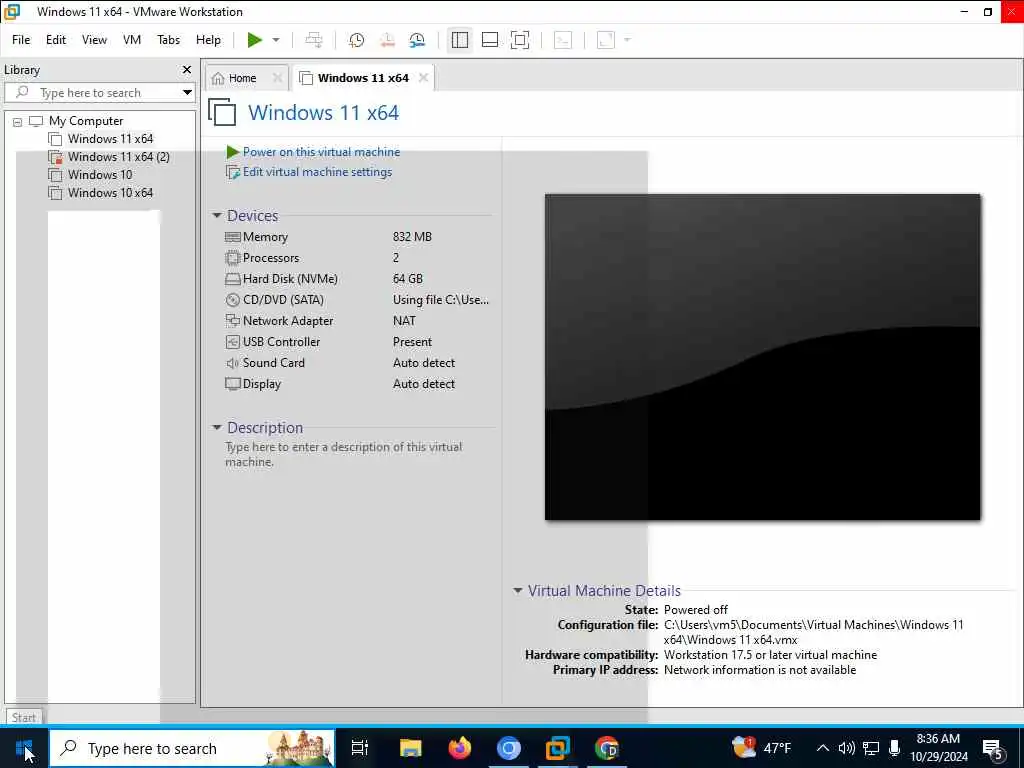Click the Take Snapshot clock icon
This screenshot has width=1024, height=768.
tap(357, 40)
